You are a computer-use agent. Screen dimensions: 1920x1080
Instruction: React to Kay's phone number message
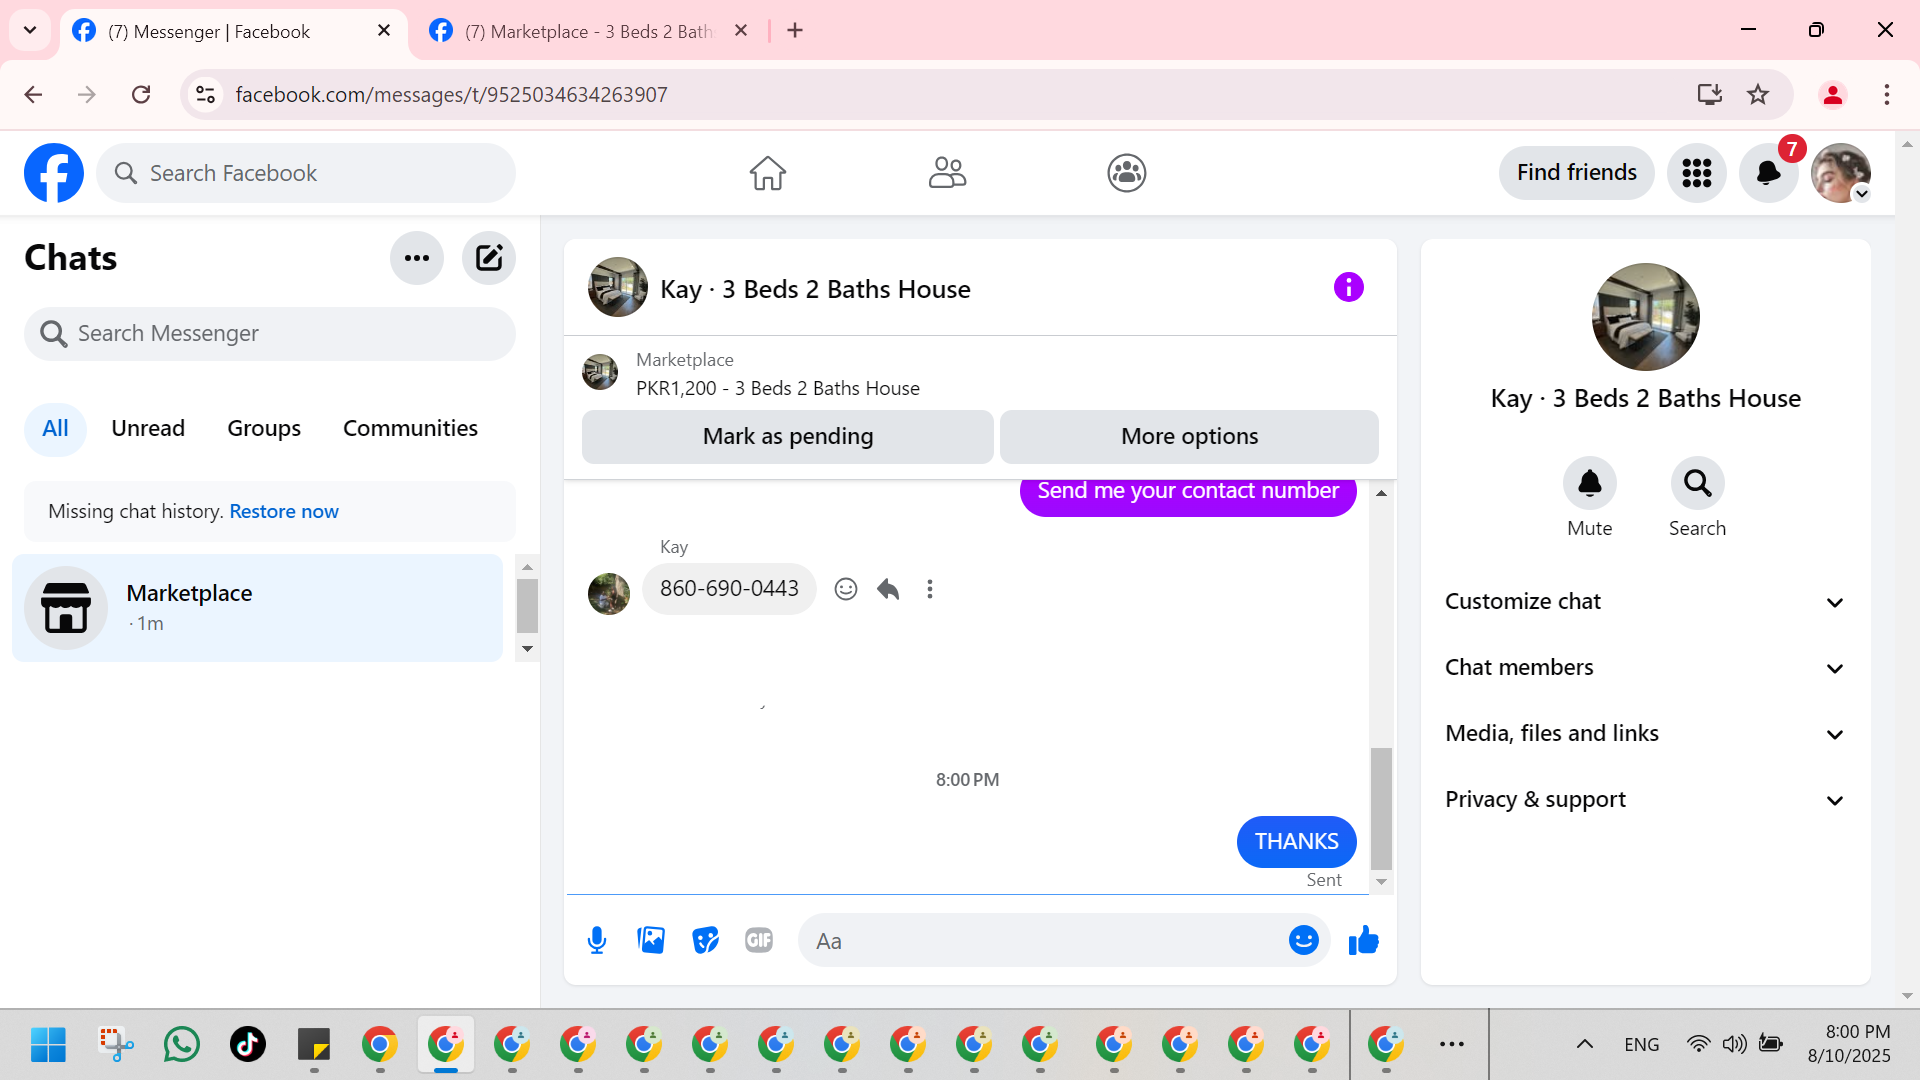pyautogui.click(x=846, y=589)
